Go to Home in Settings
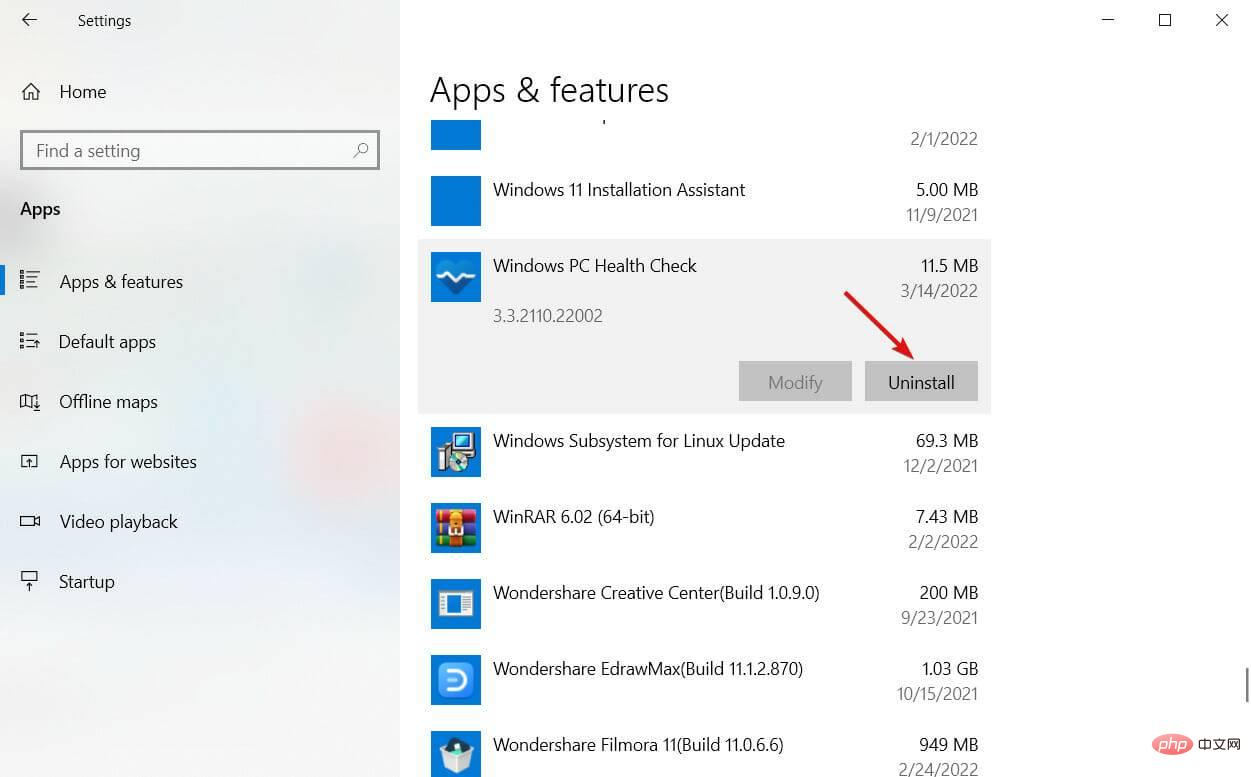The height and width of the screenshot is (777, 1251). point(82,92)
